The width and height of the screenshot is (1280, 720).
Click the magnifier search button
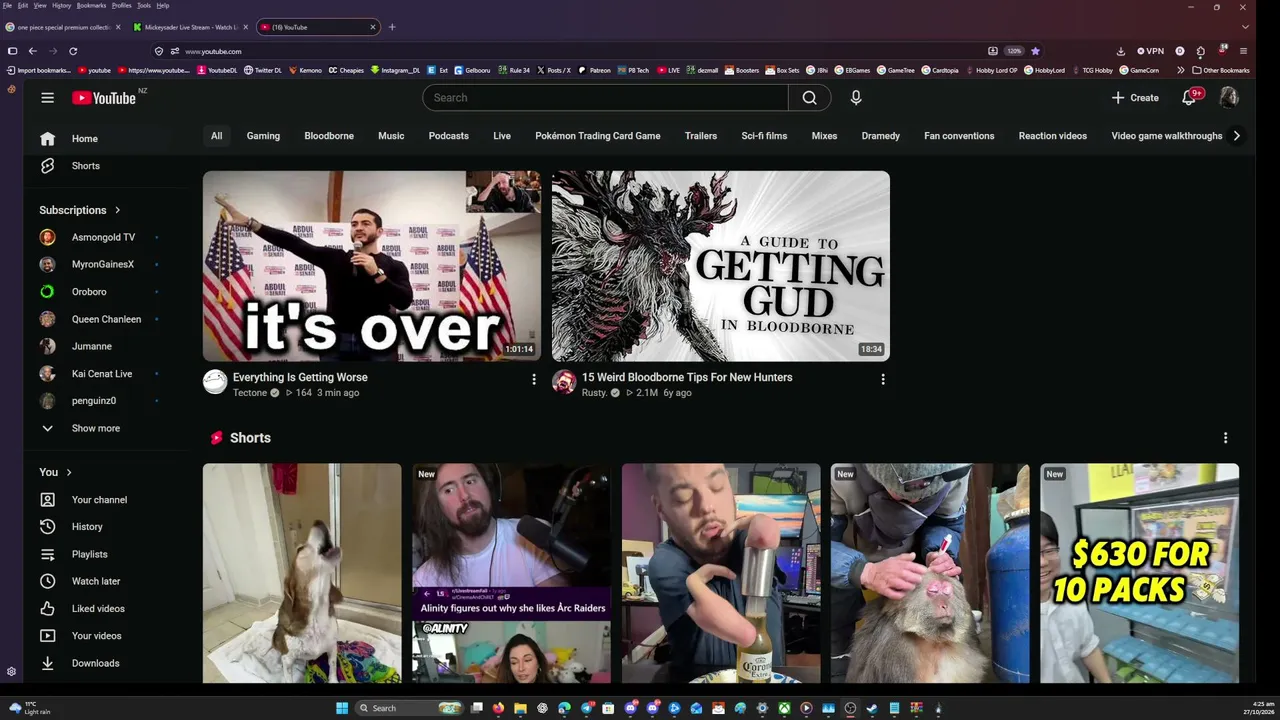(809, 97)
